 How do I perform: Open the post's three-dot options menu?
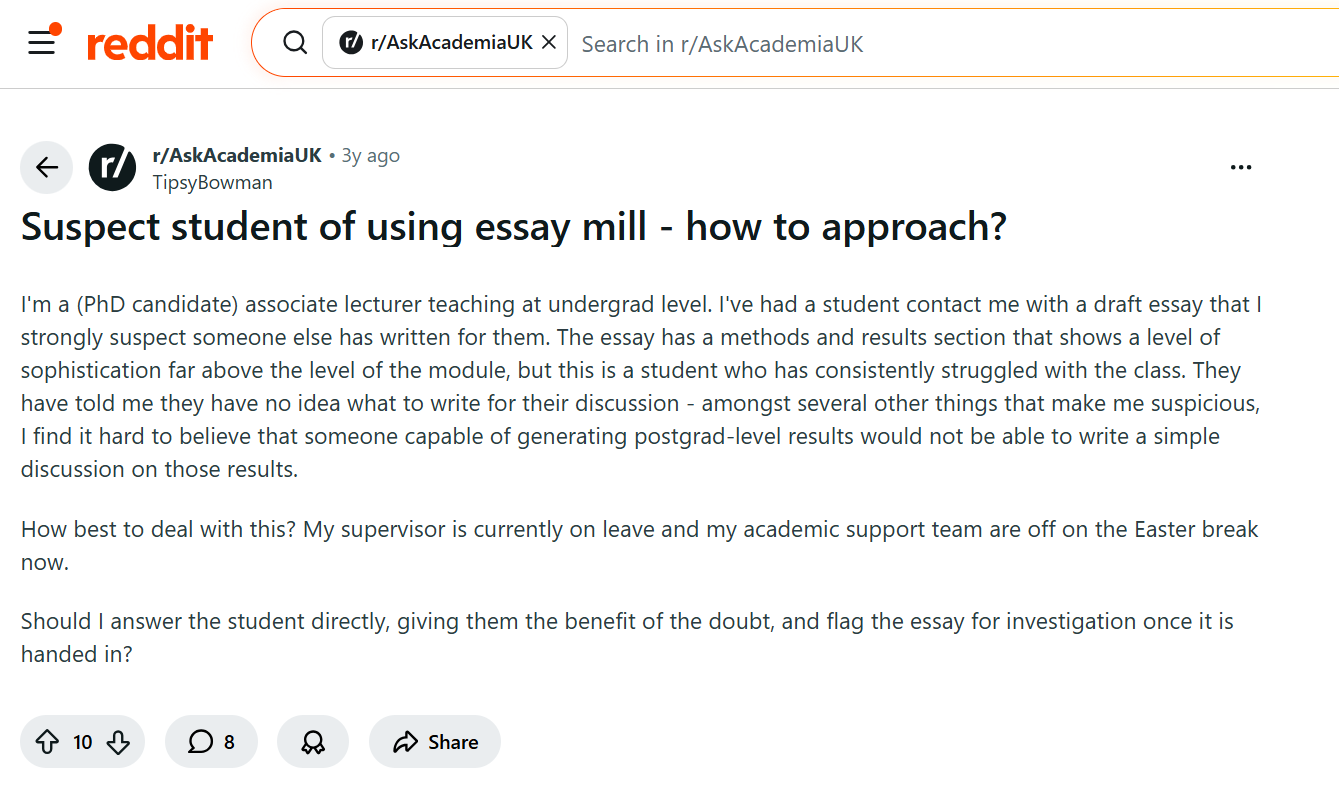(1241, 167)
